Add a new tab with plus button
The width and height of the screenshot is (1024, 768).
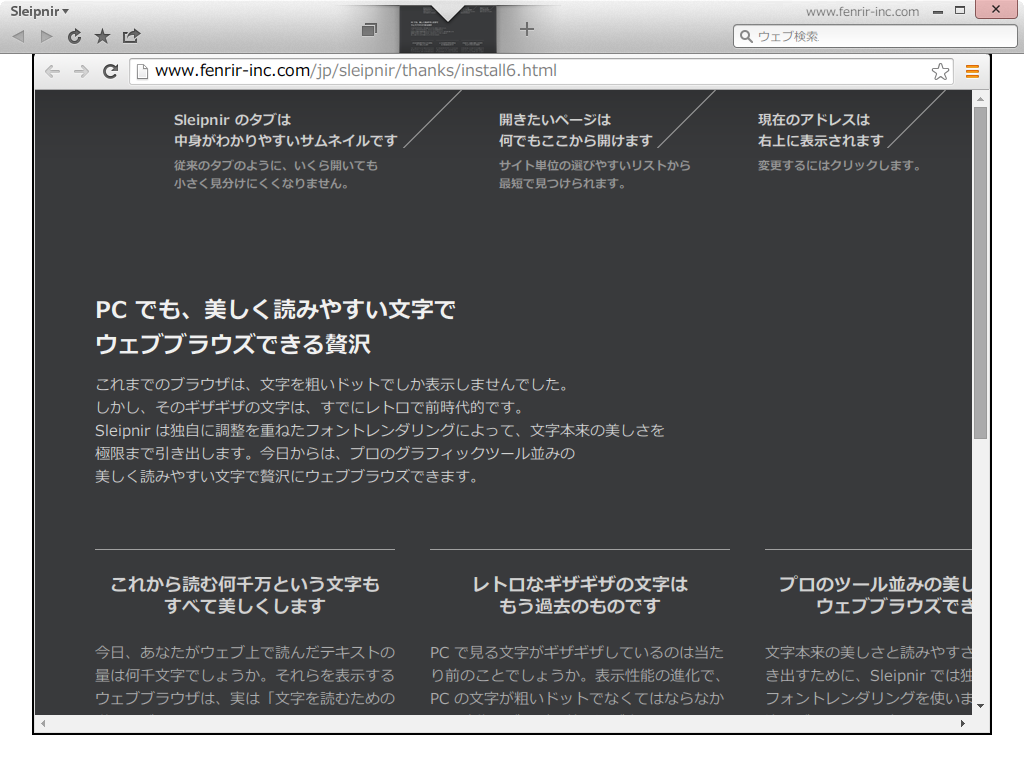click(527, 29)
